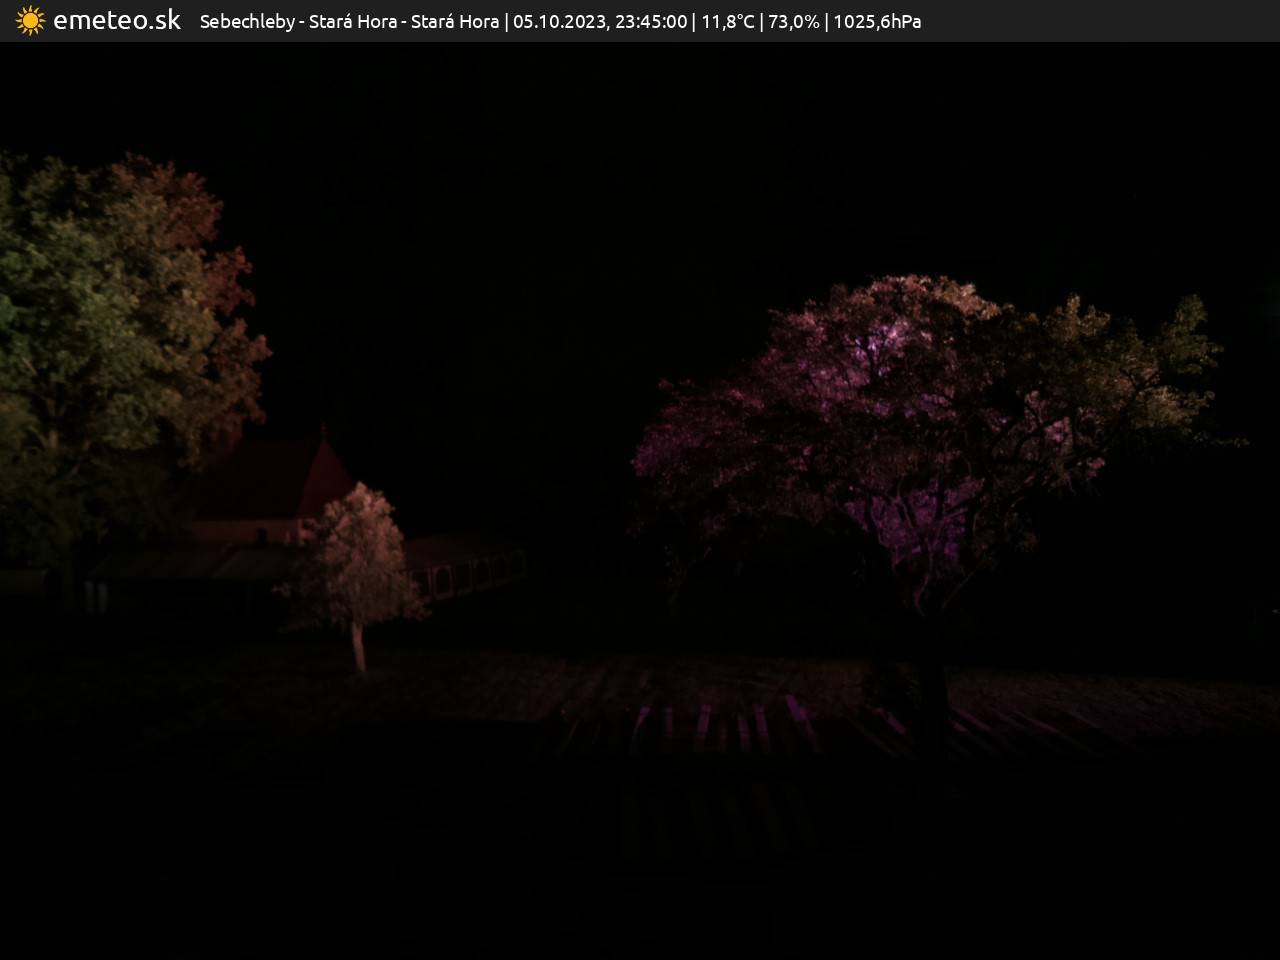Select the second Stará Hora label
The height and width of the screenshot is (960, 1280).
click(454, 22)
